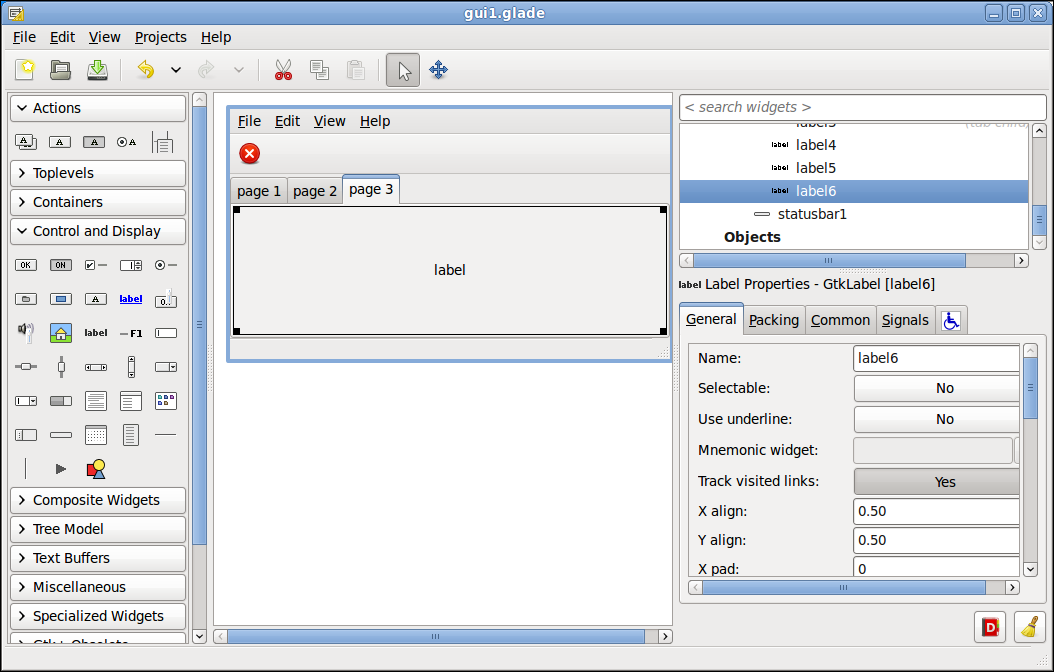Select the blue Link Button widget
The height and width of the screenshot is (672, 1054).
point(130,298)
